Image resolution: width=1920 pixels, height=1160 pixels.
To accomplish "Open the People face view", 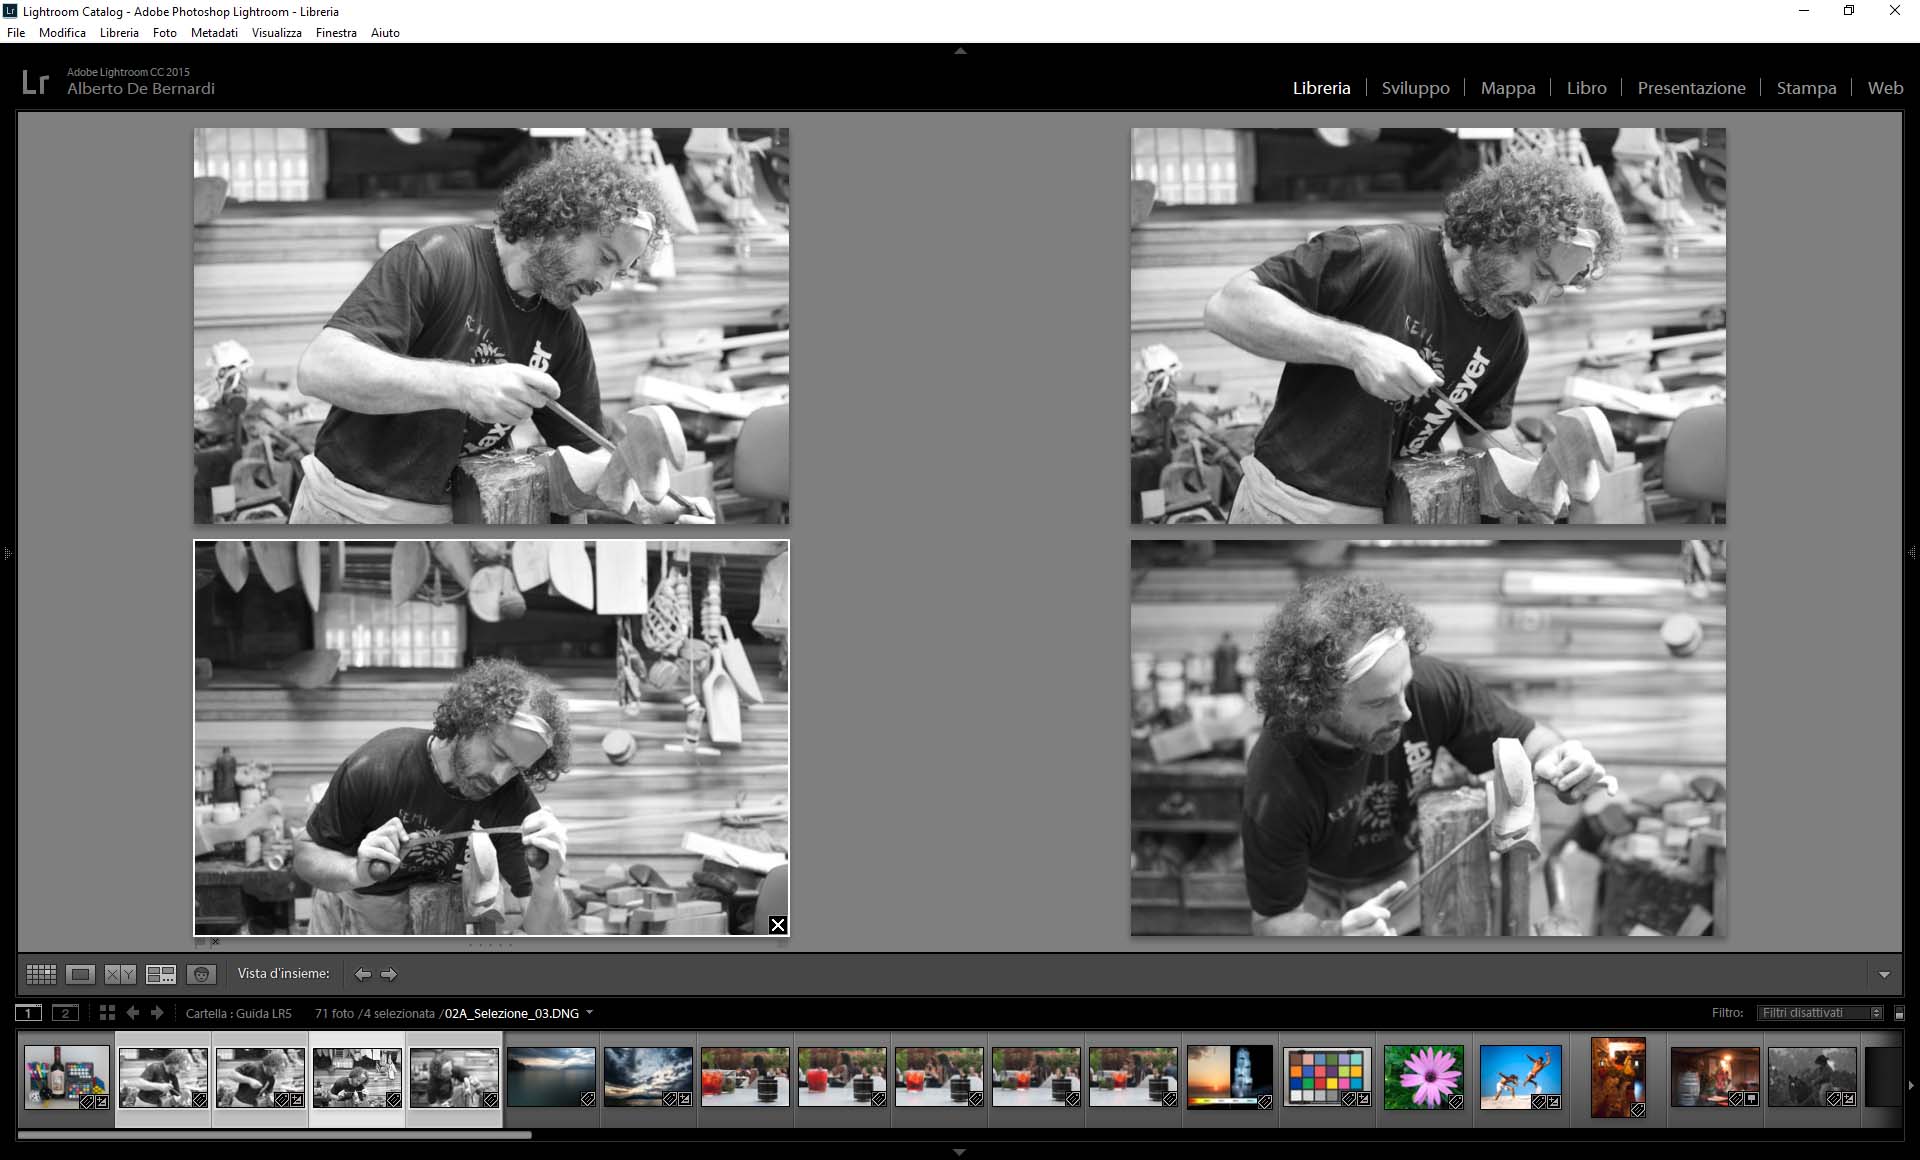I will tap(201, 974).
